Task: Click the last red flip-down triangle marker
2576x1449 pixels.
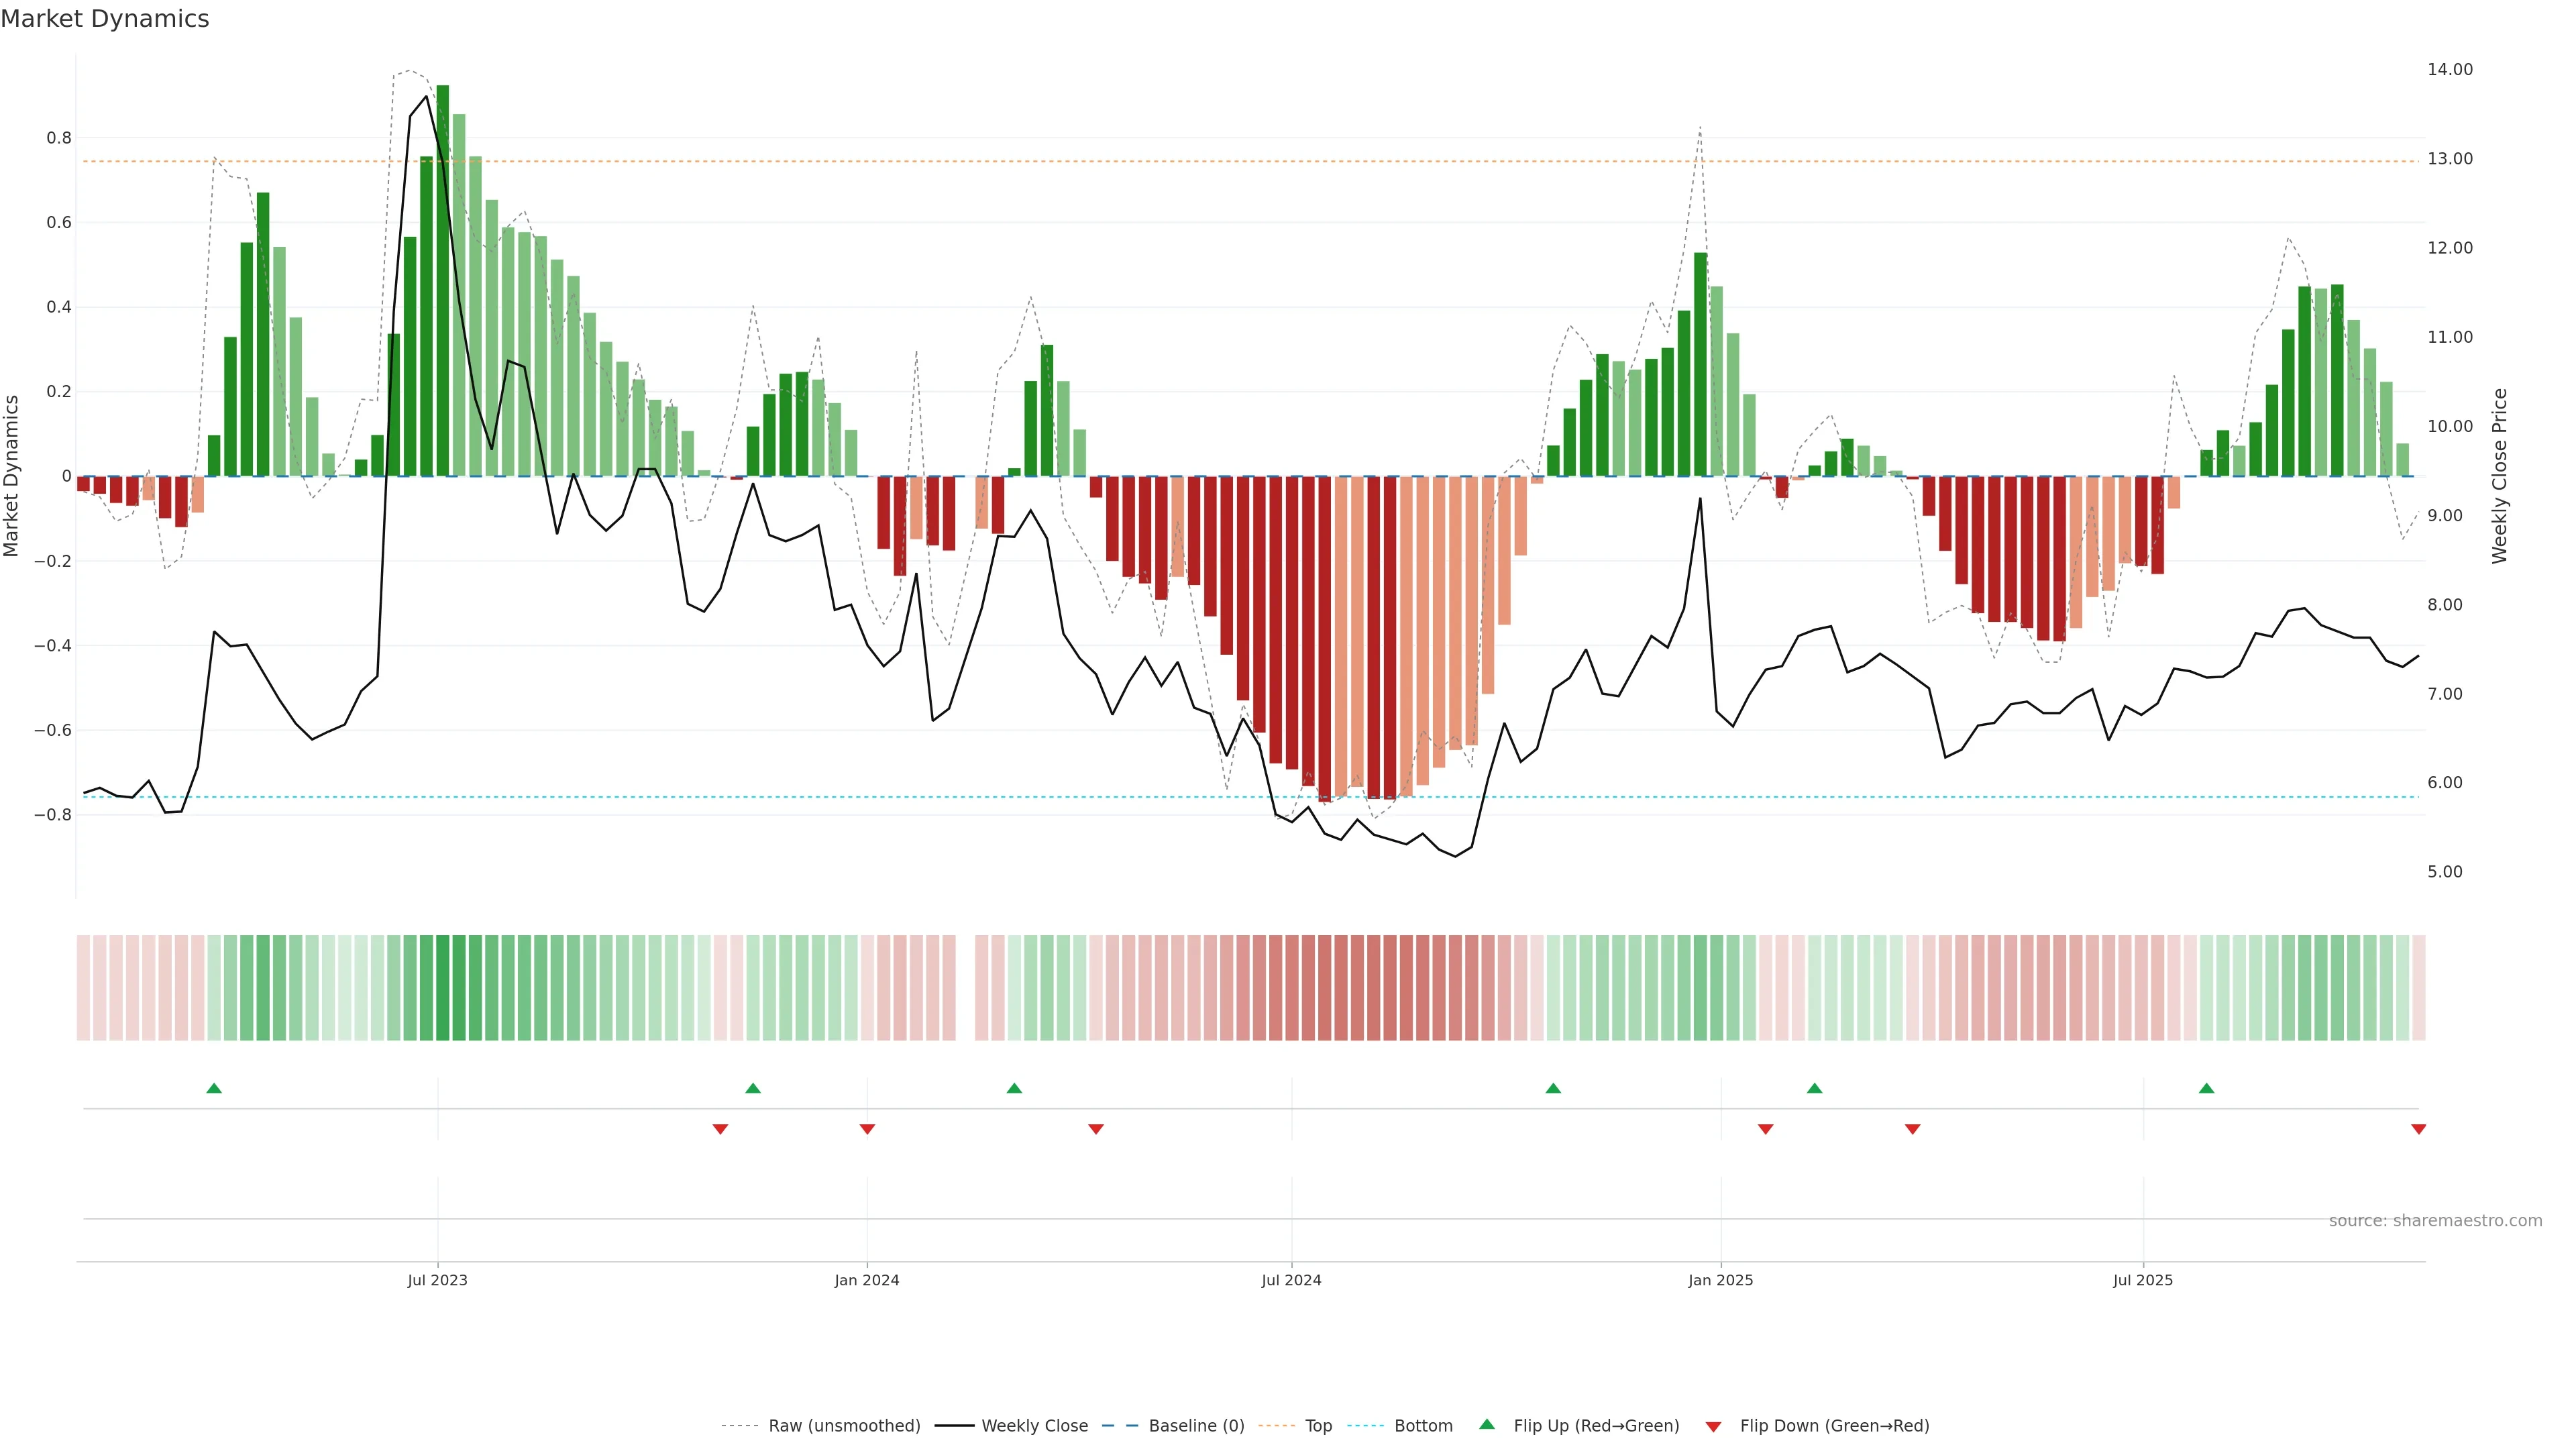Action: [2418, 1129]
